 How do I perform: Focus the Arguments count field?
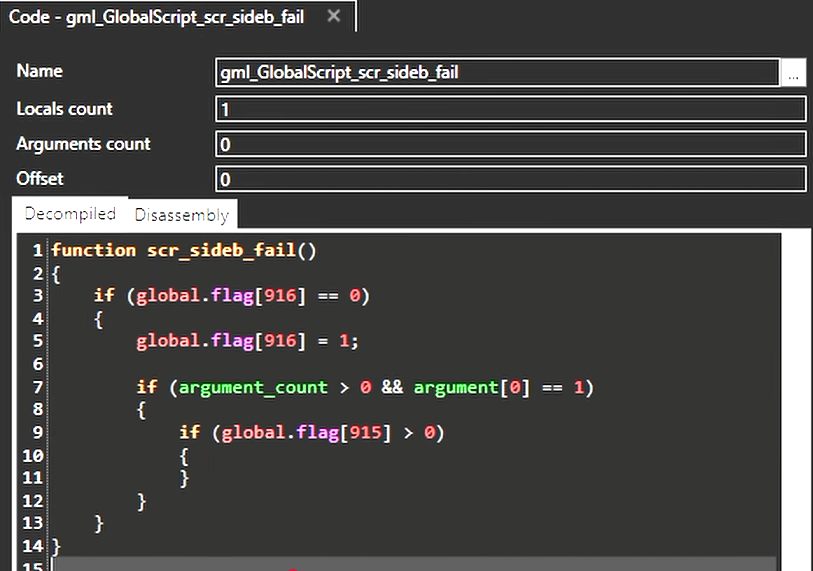pyautogui.click(x=511, y=144)
